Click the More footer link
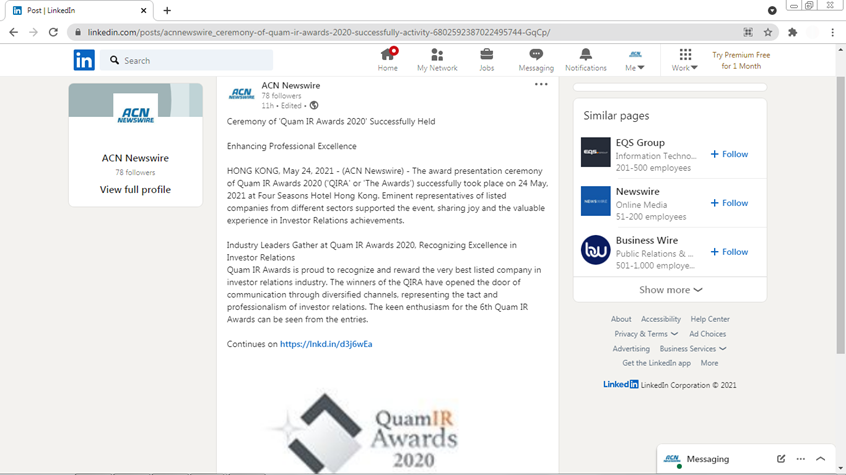This screenshot has width=846, height=475. (709, 363)
